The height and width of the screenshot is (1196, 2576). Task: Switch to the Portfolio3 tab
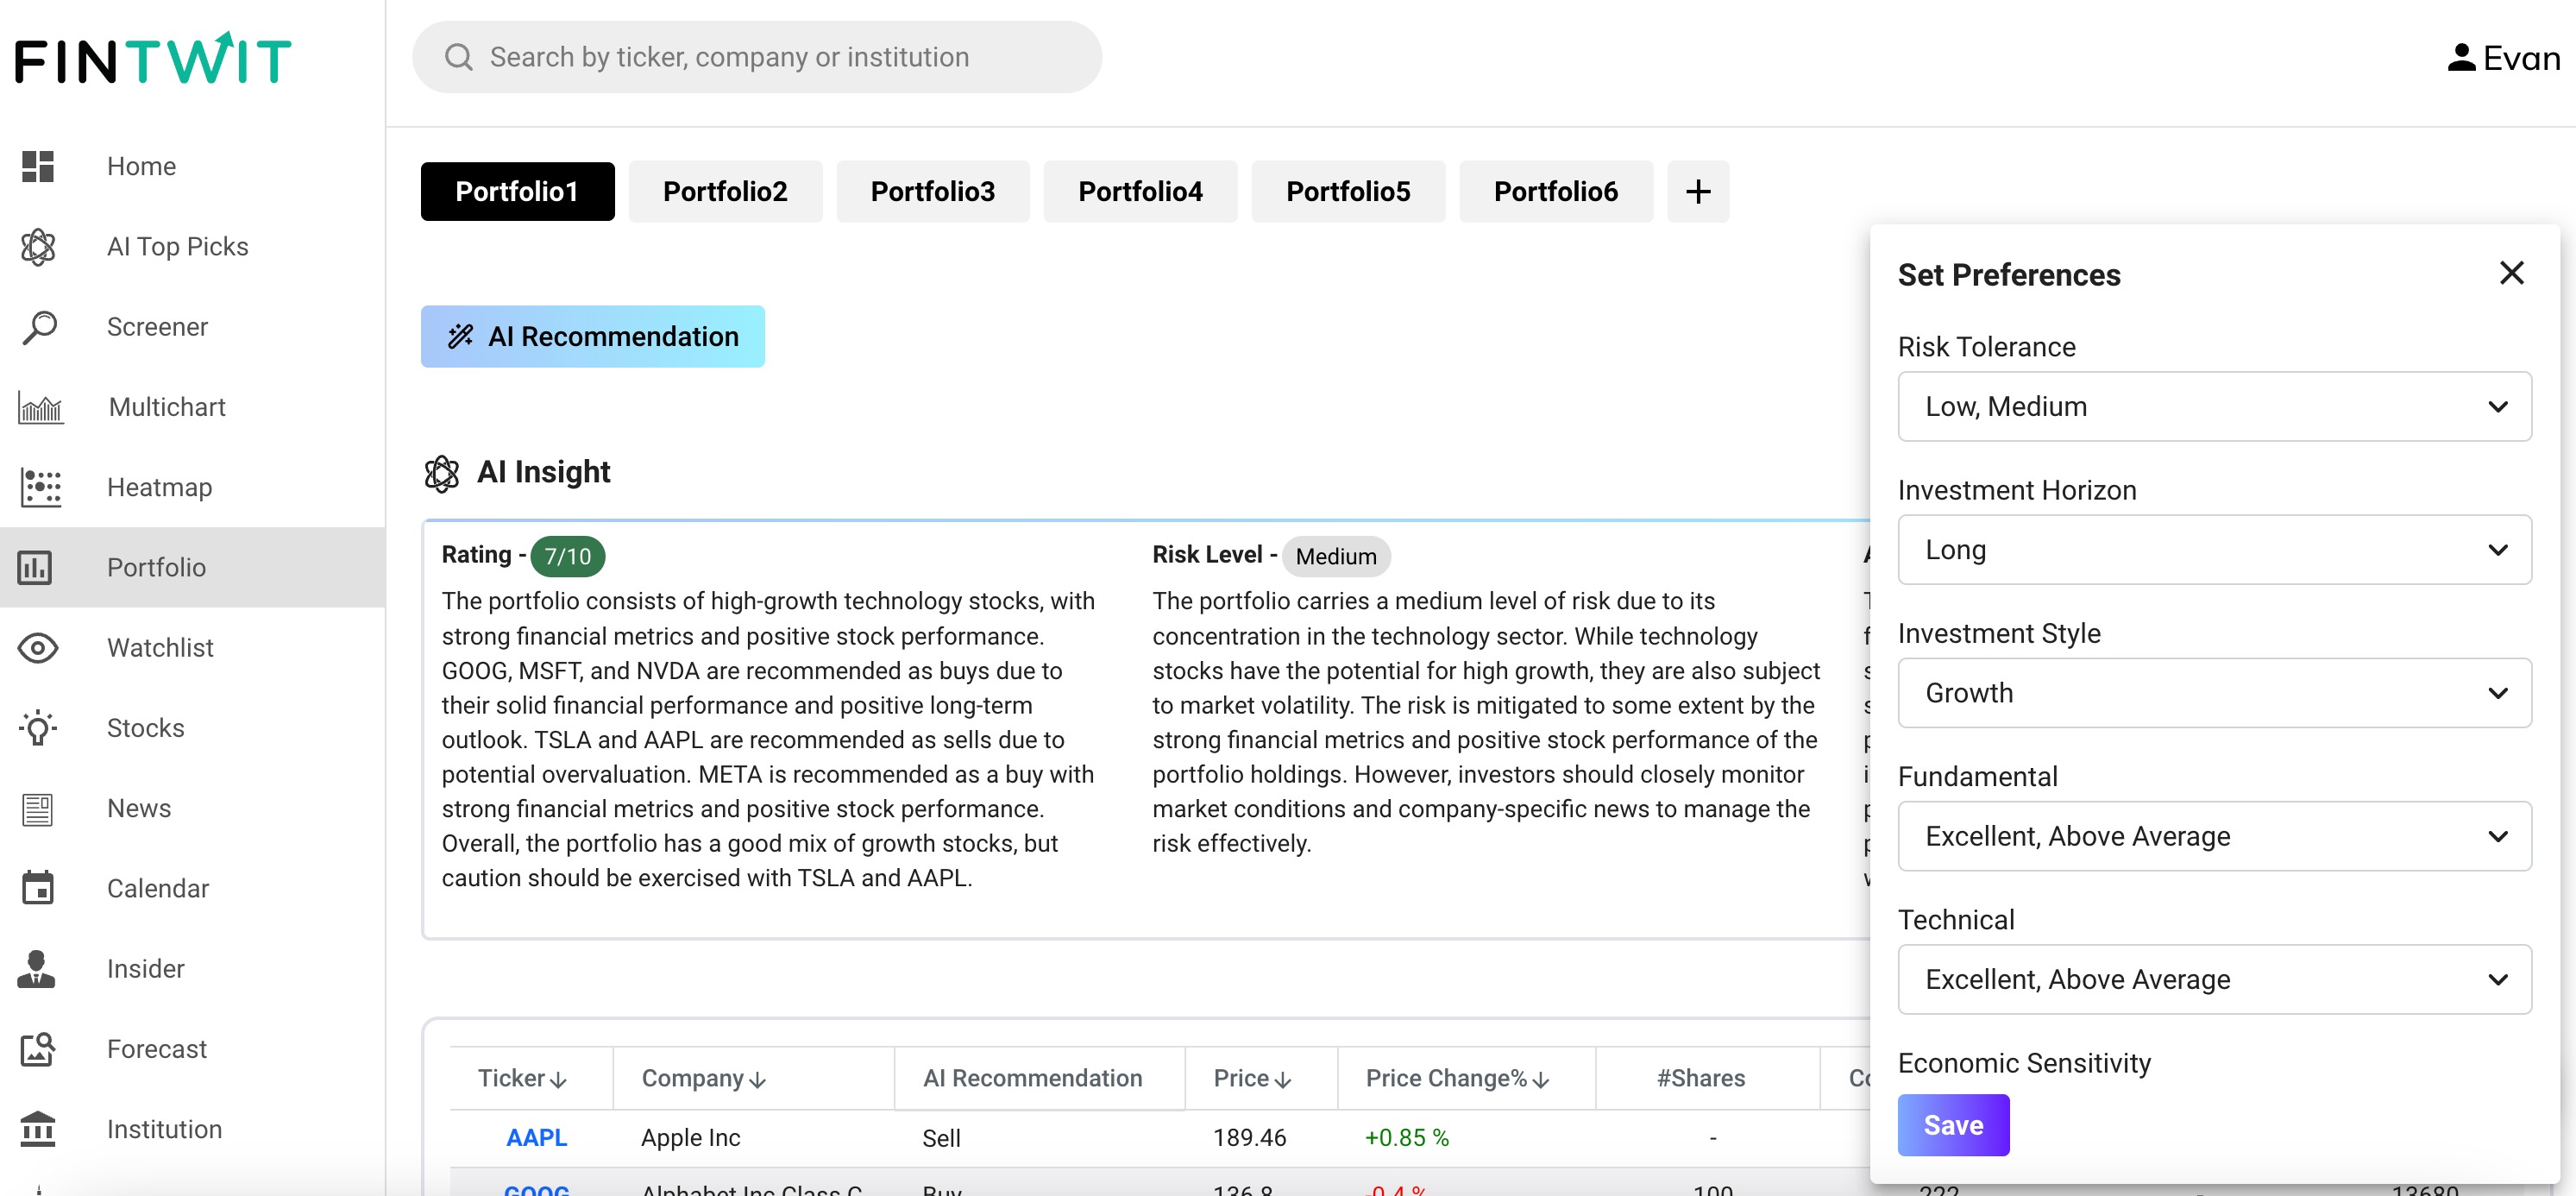pos(932,191)
